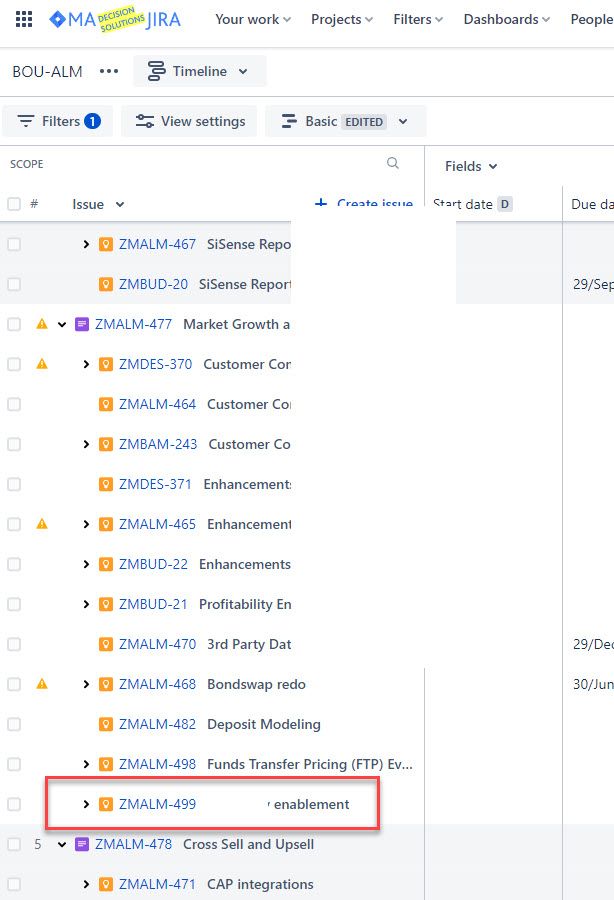
Task: Check the box for ZMALM-478 row
Action: pos(14,844)
